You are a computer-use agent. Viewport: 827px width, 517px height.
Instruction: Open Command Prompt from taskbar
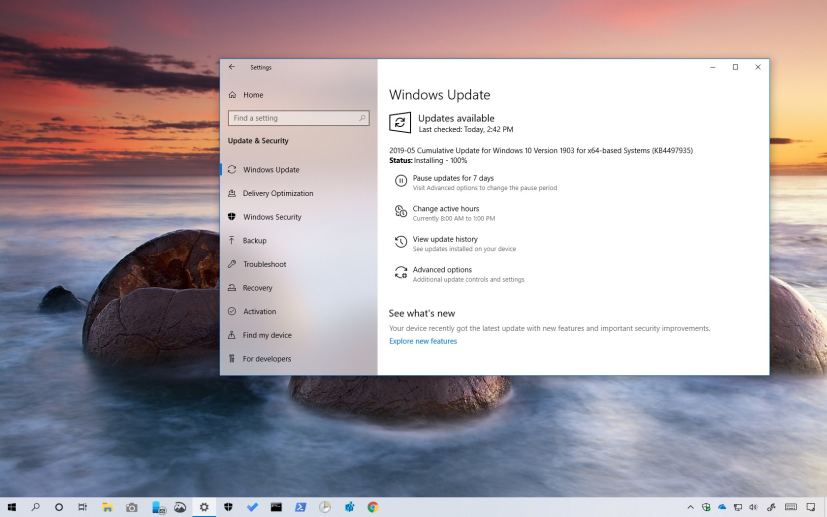(276, 507)
